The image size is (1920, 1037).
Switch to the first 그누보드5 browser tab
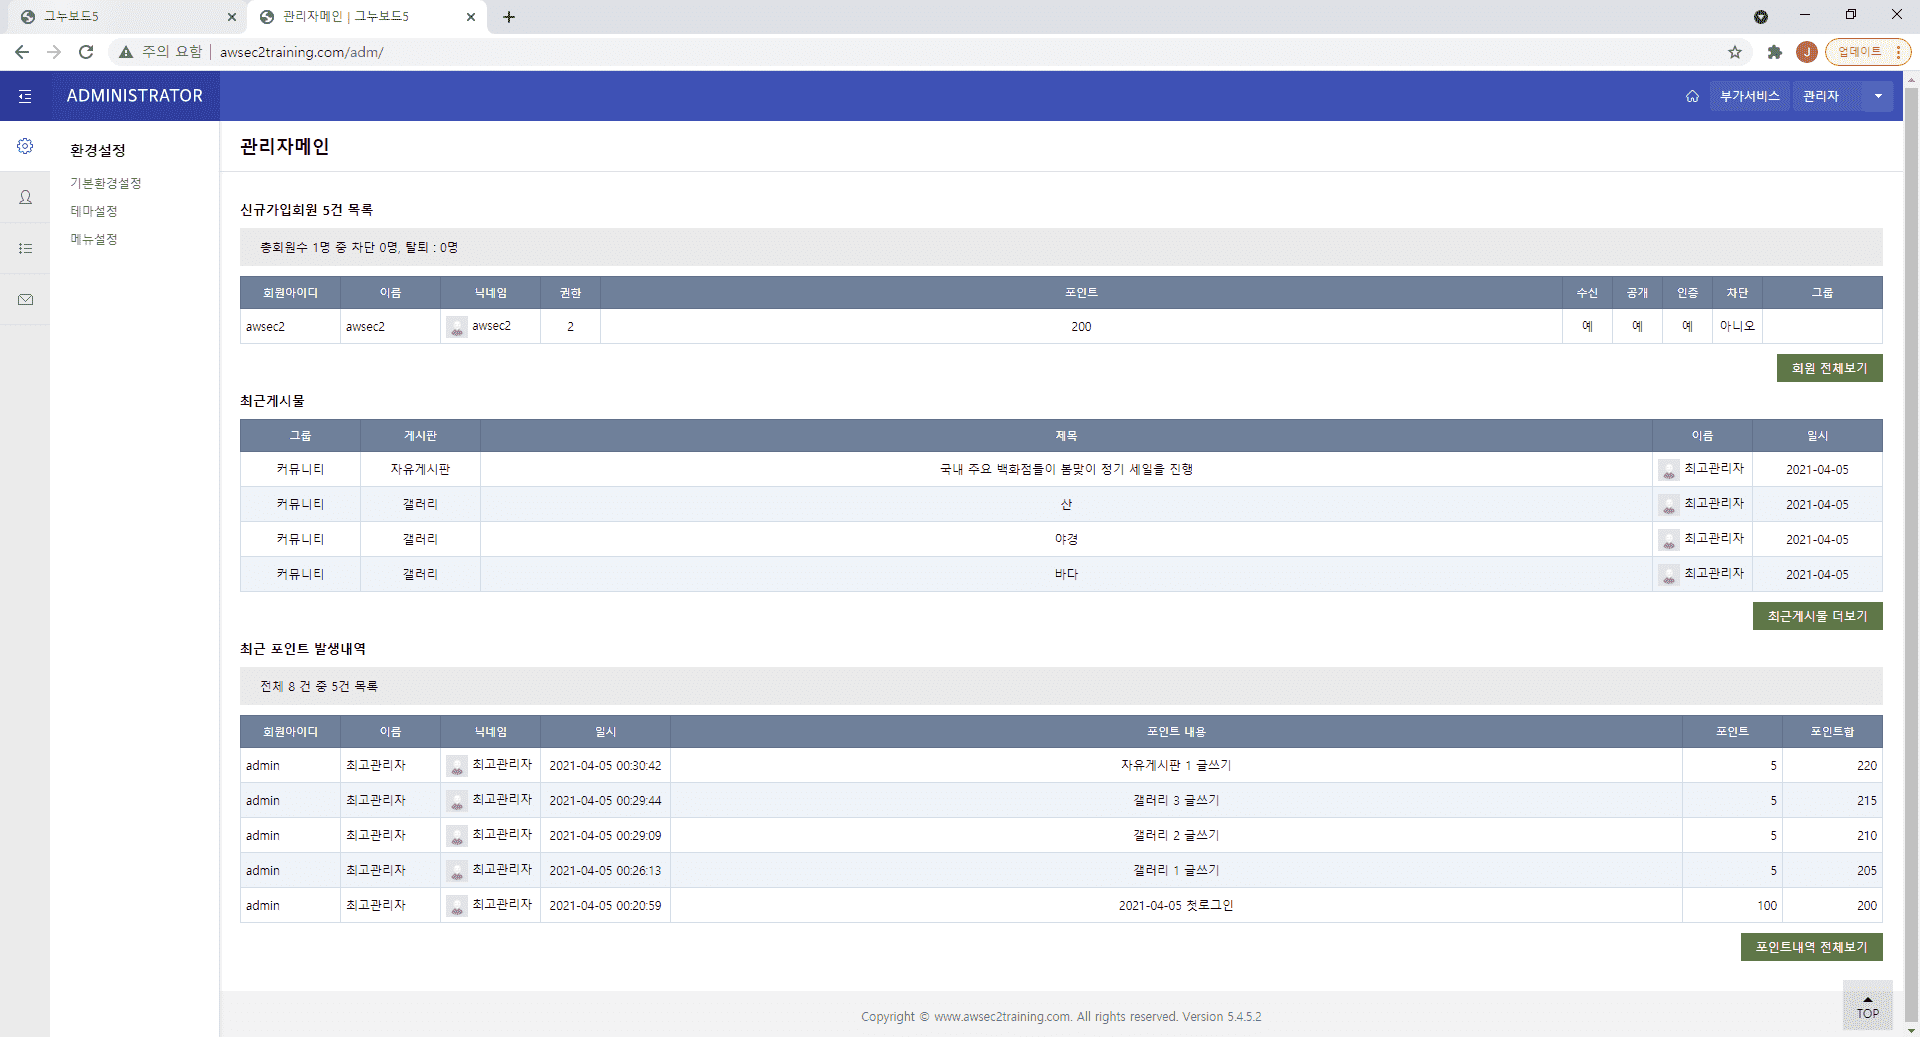click(125, 17)
